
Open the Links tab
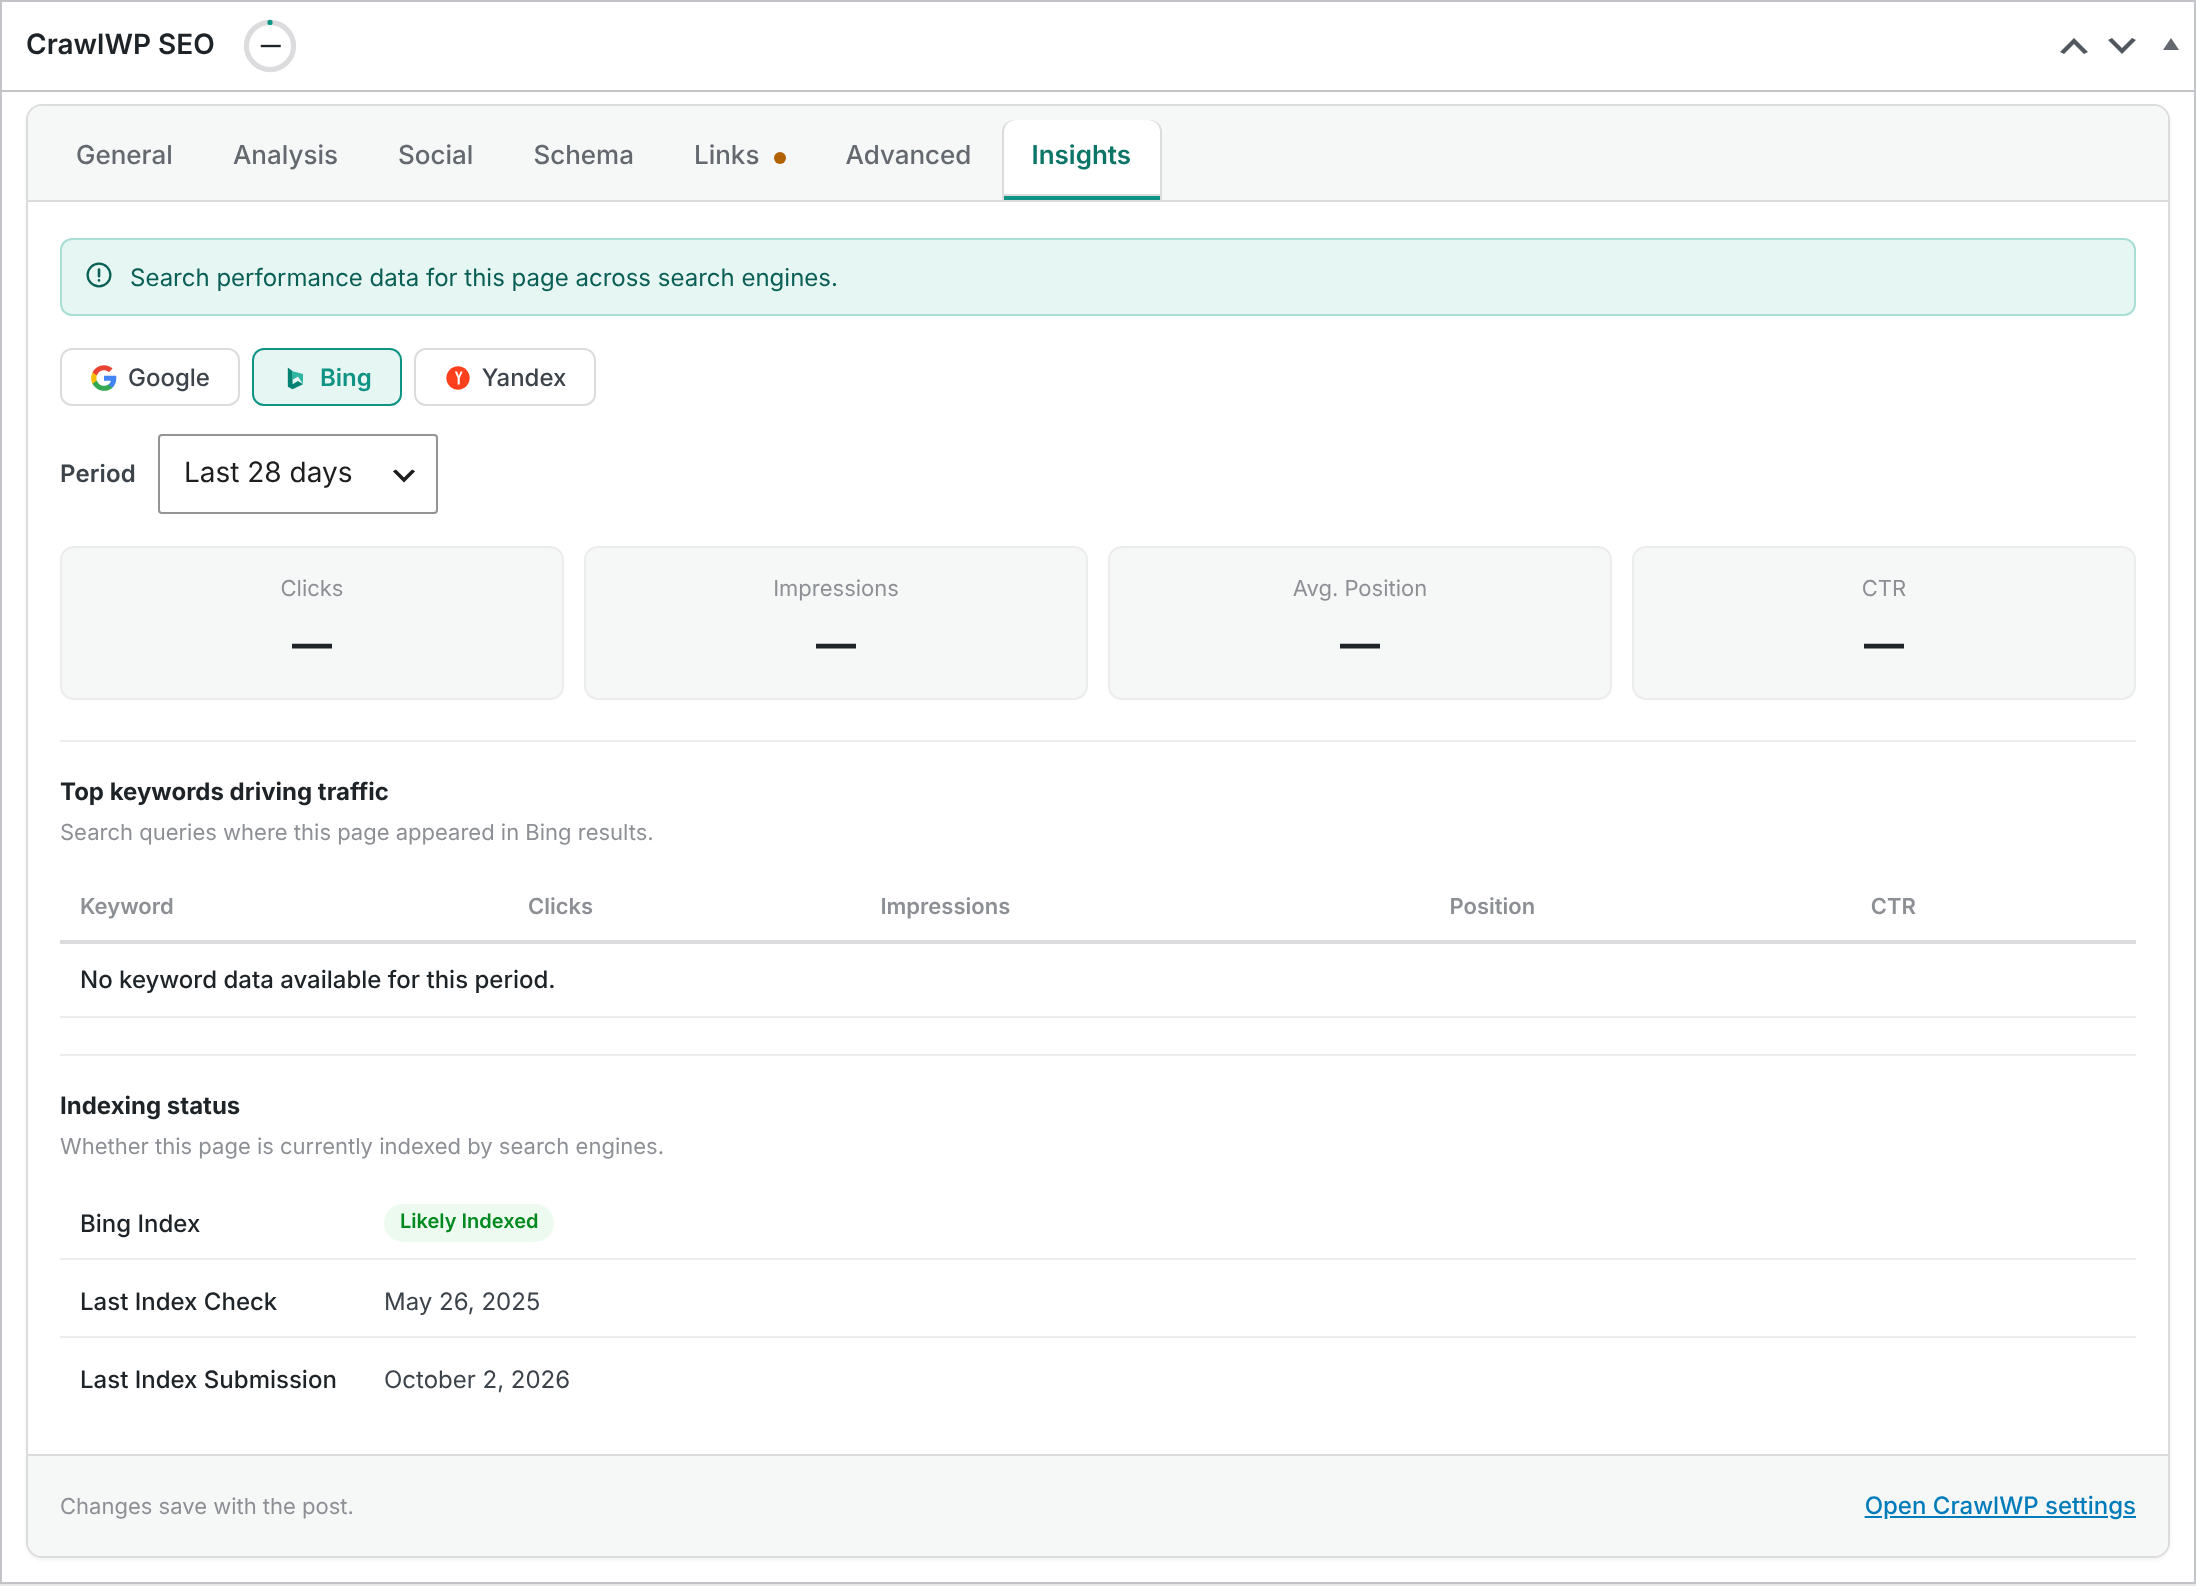pyautogui.click(x=740, y=155)
